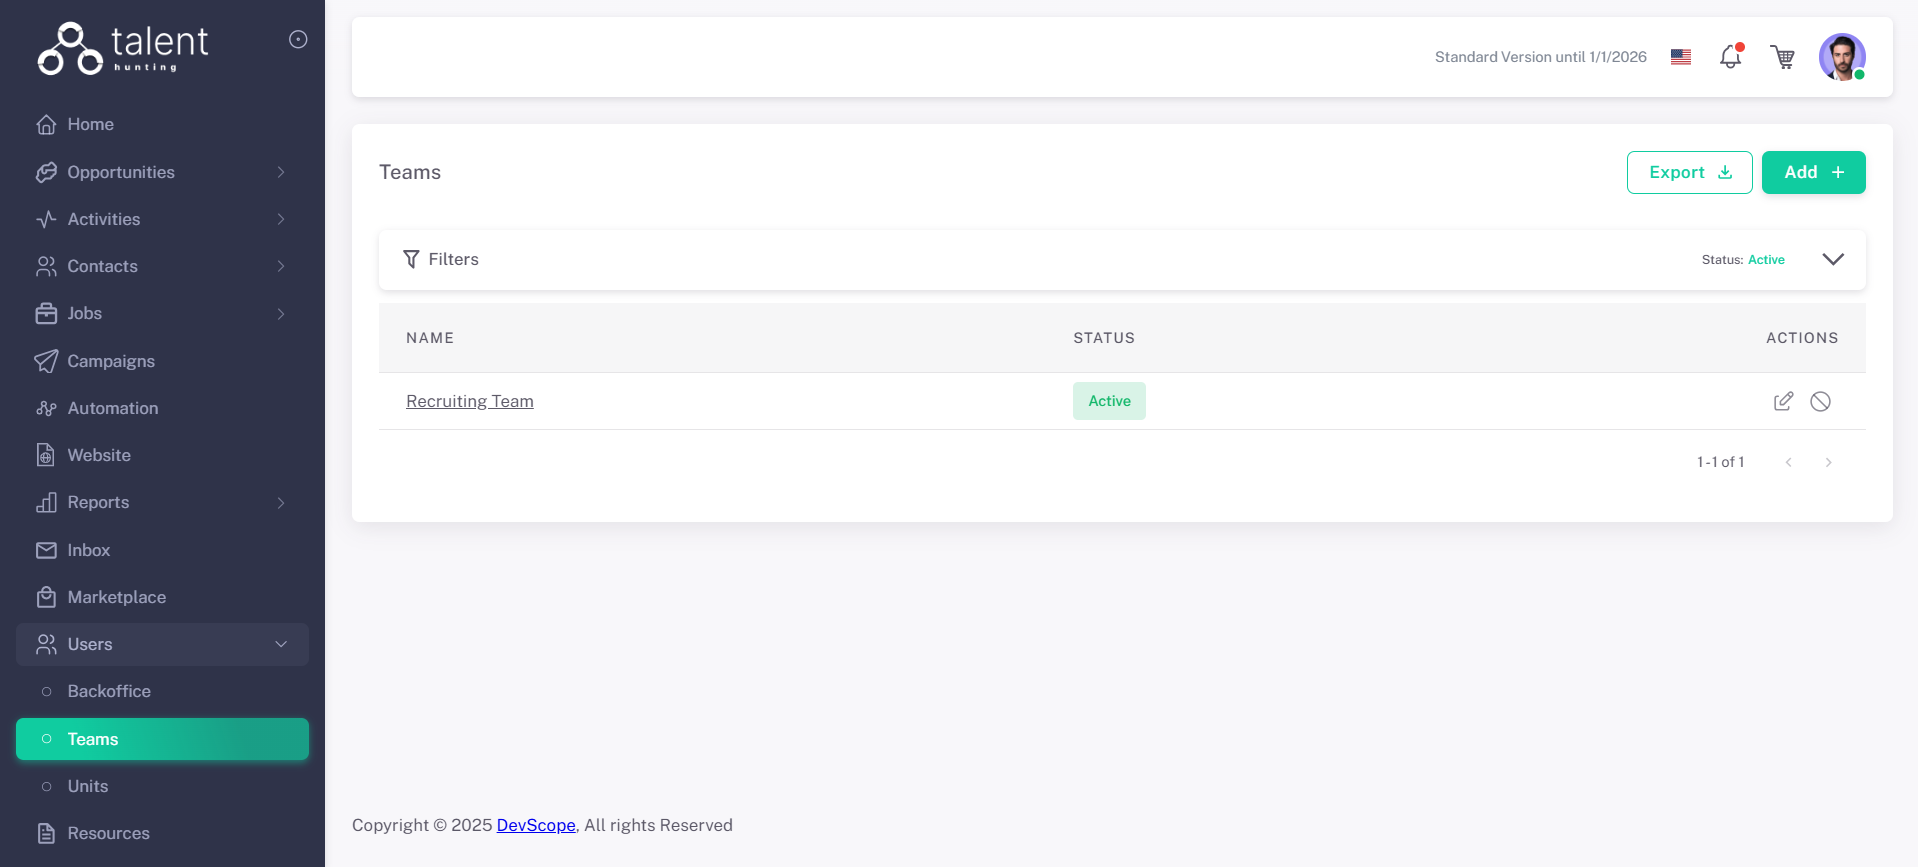Click the deactivate icon for Recruiting Team
The height and width of the screenshot is (867, 1918).
1820,401
